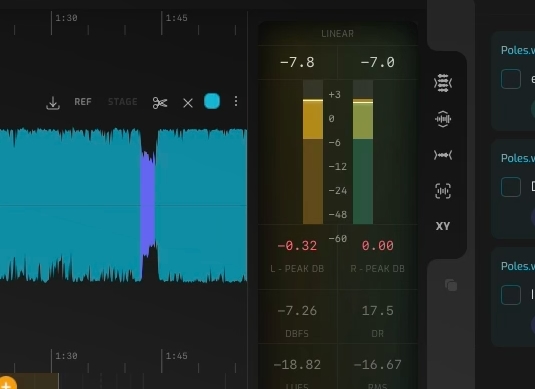Click the 17.5 DR value
The width and height of the screenshot is (535, 389).
pos(378,311)
